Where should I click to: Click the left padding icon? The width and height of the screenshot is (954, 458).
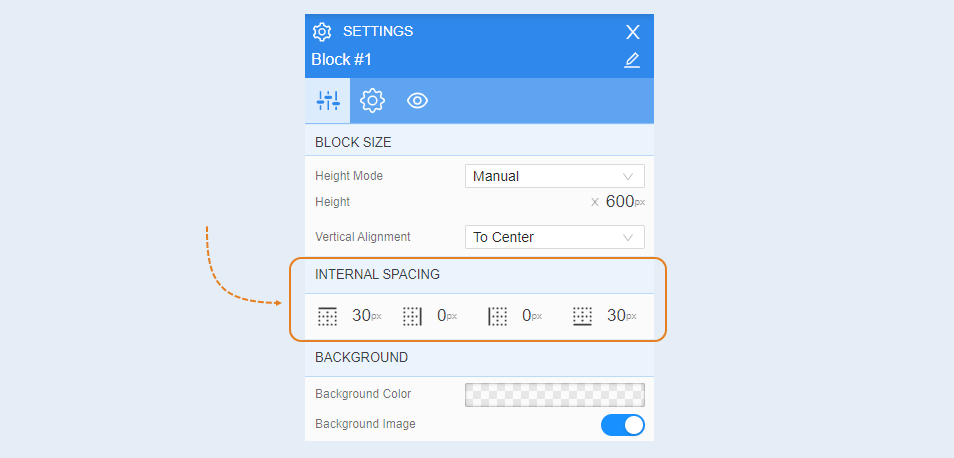tap(498, 316)
